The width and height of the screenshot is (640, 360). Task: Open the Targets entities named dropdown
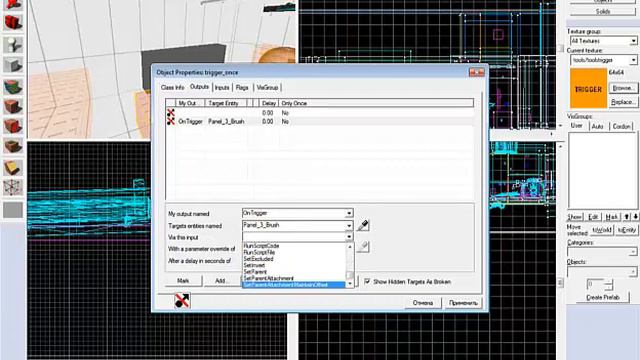[x=349, y=225]
